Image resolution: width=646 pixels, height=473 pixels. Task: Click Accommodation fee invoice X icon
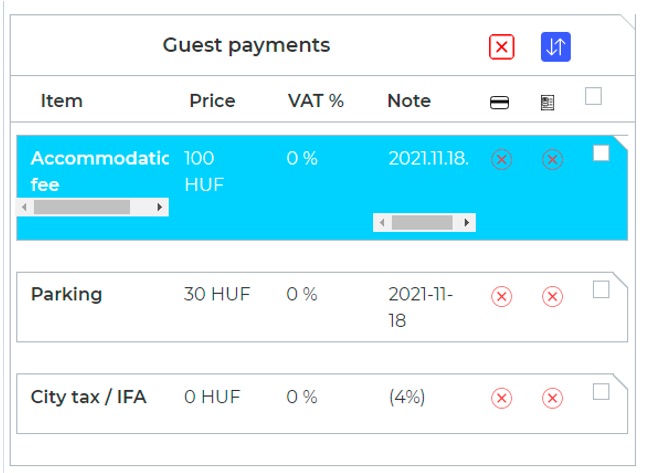(552, 159)
